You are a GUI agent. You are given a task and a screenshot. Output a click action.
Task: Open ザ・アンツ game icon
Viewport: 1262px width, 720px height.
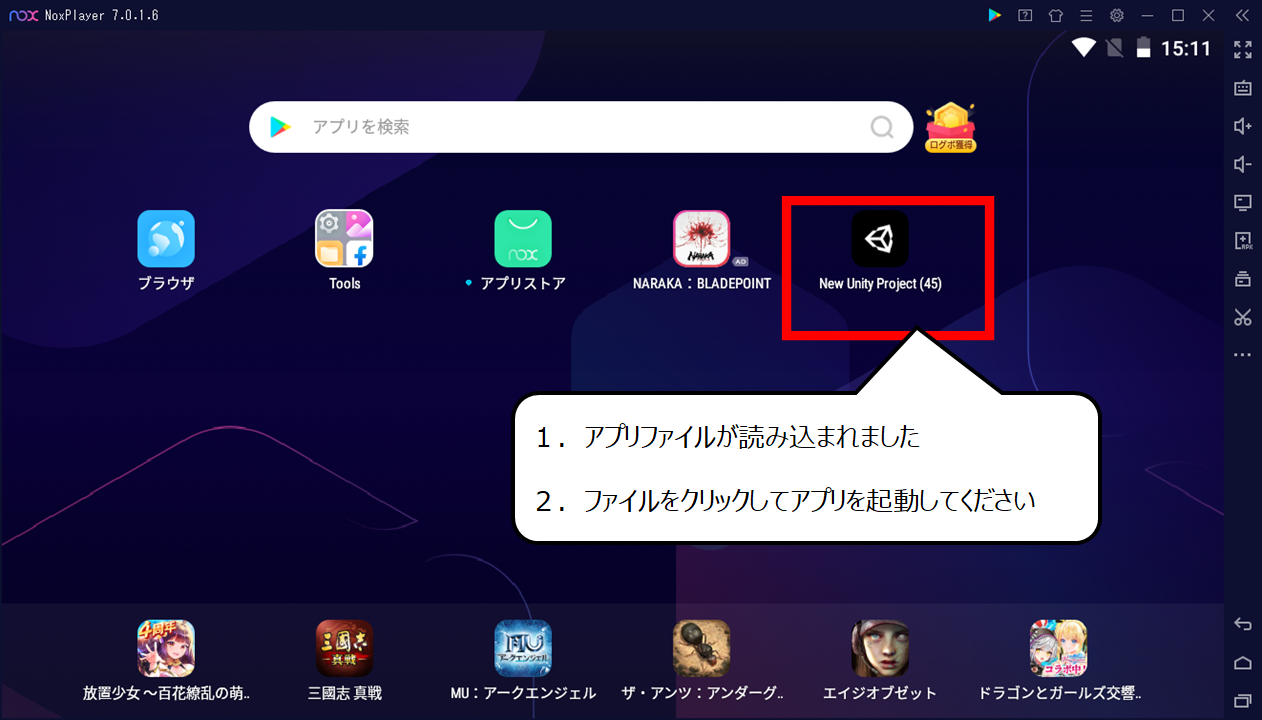click(701, 648)
